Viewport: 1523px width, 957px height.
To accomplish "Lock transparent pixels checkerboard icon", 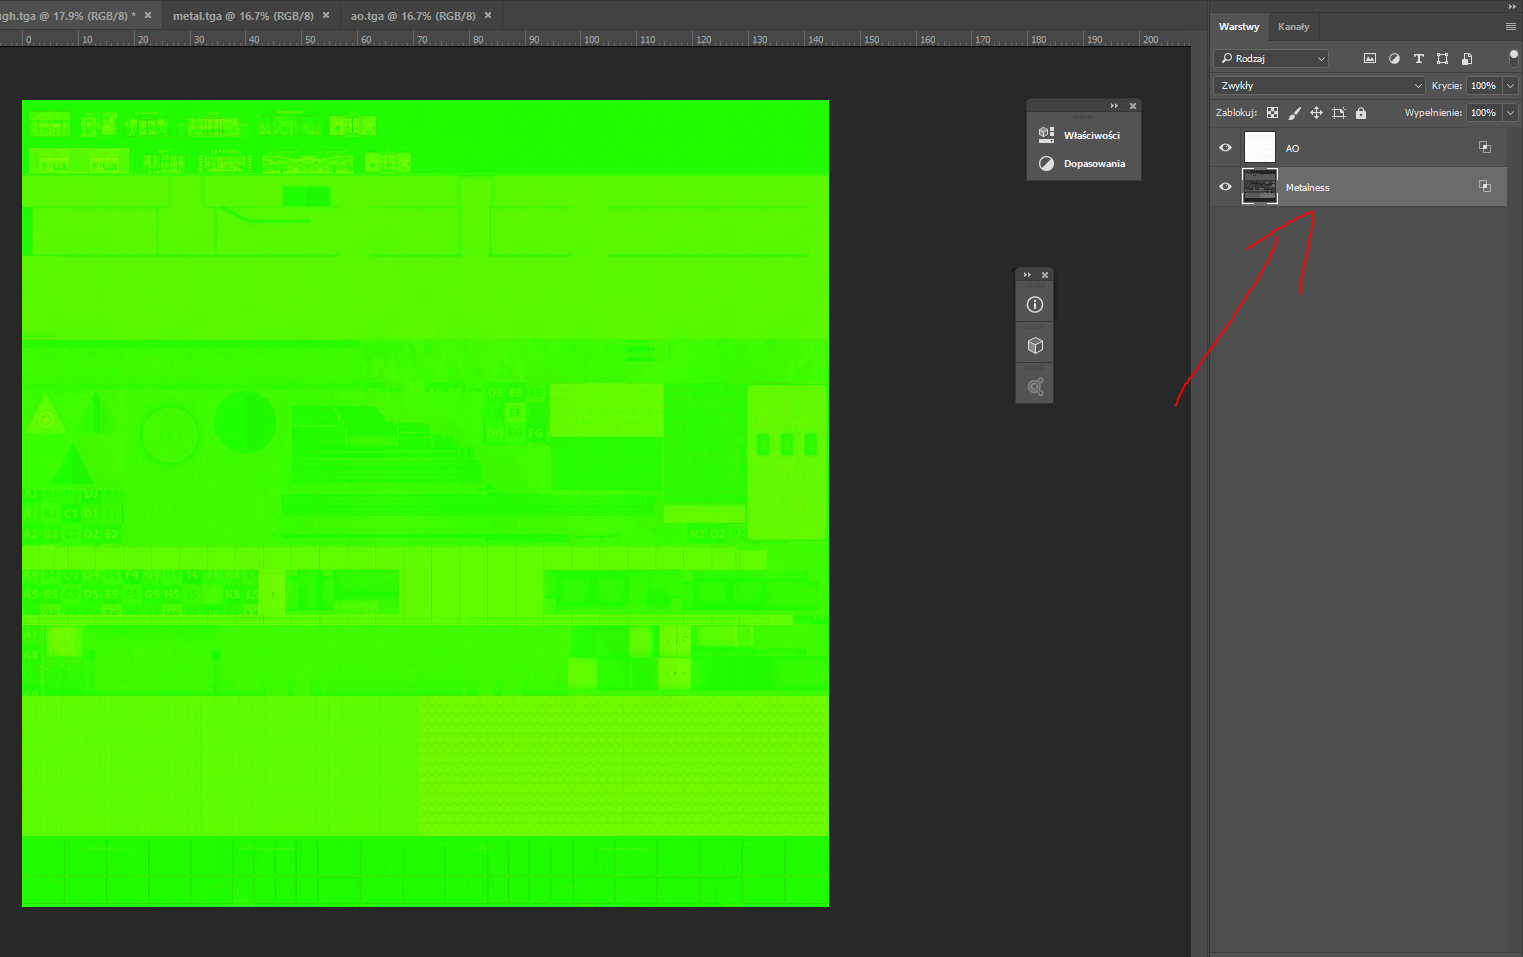I will click(x=1272, y=113).
